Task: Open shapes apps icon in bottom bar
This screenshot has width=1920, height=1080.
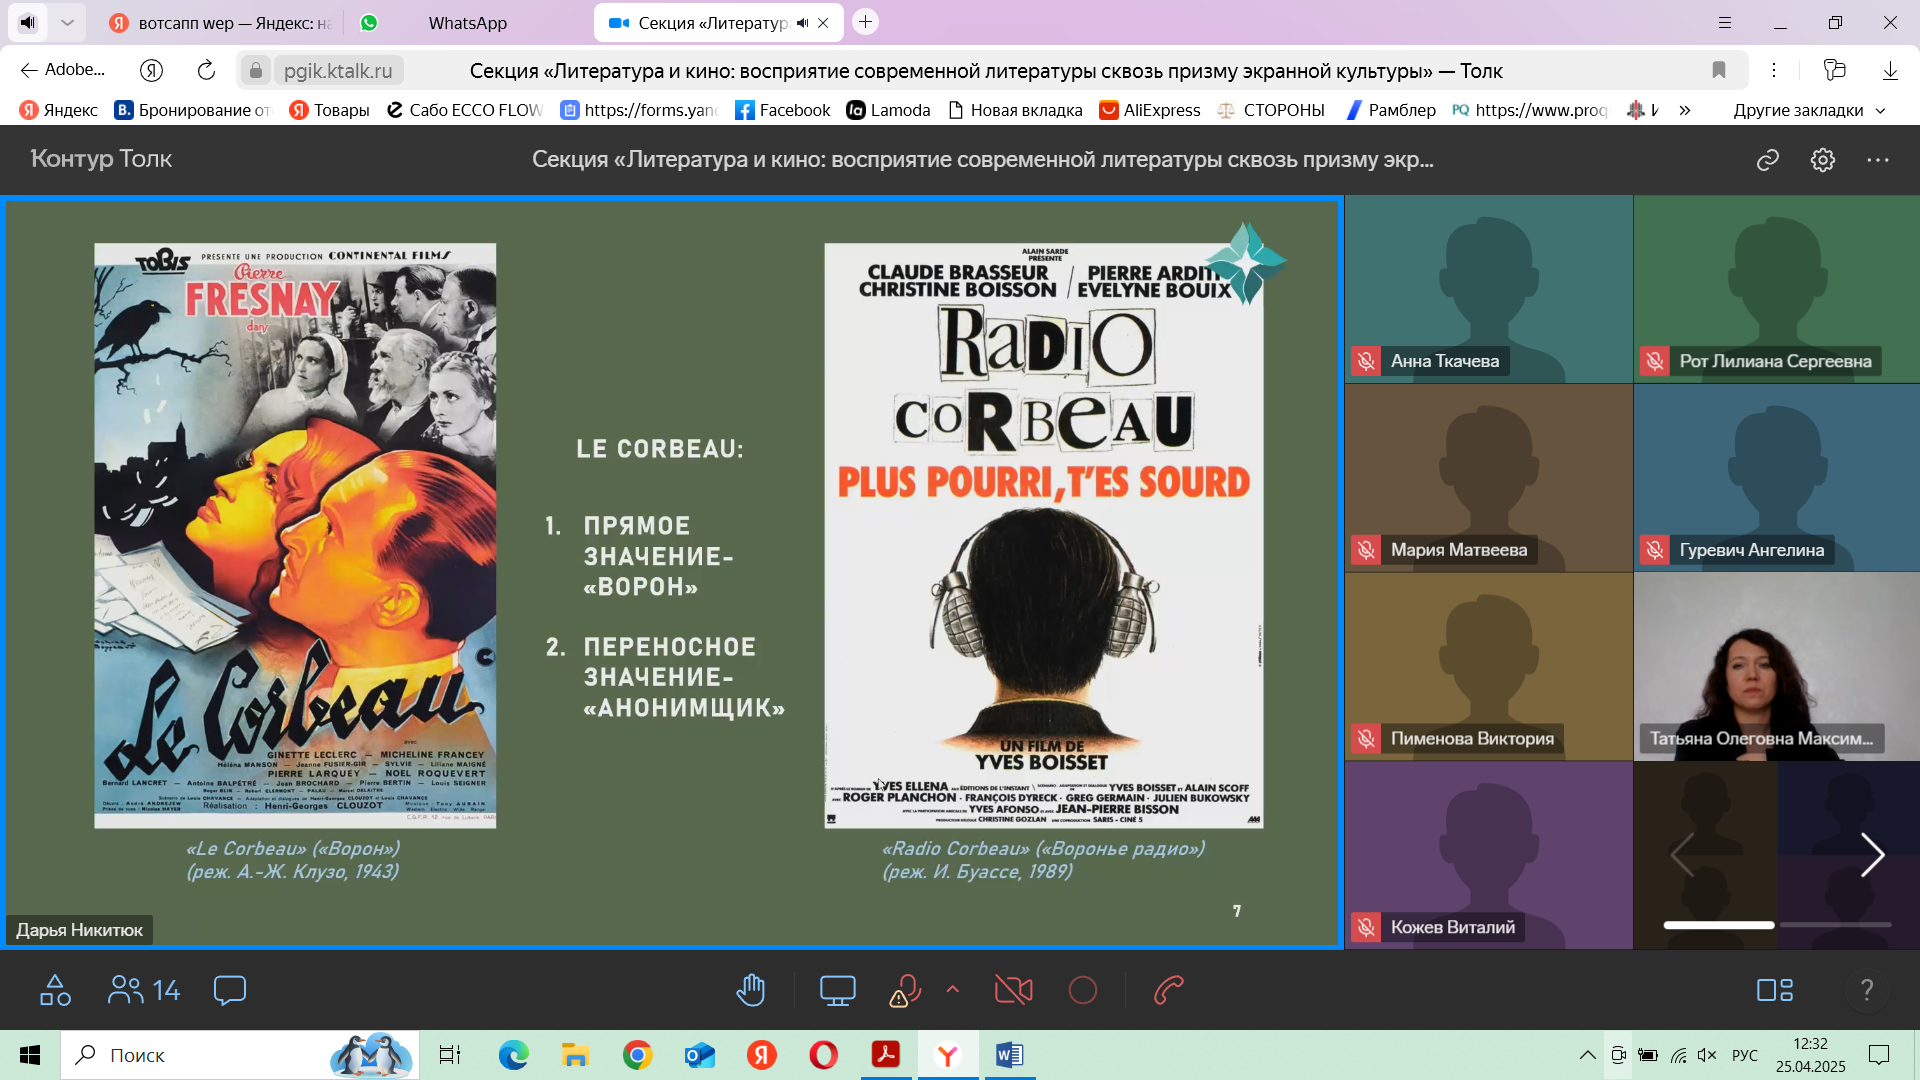Action: coord(55,990)
